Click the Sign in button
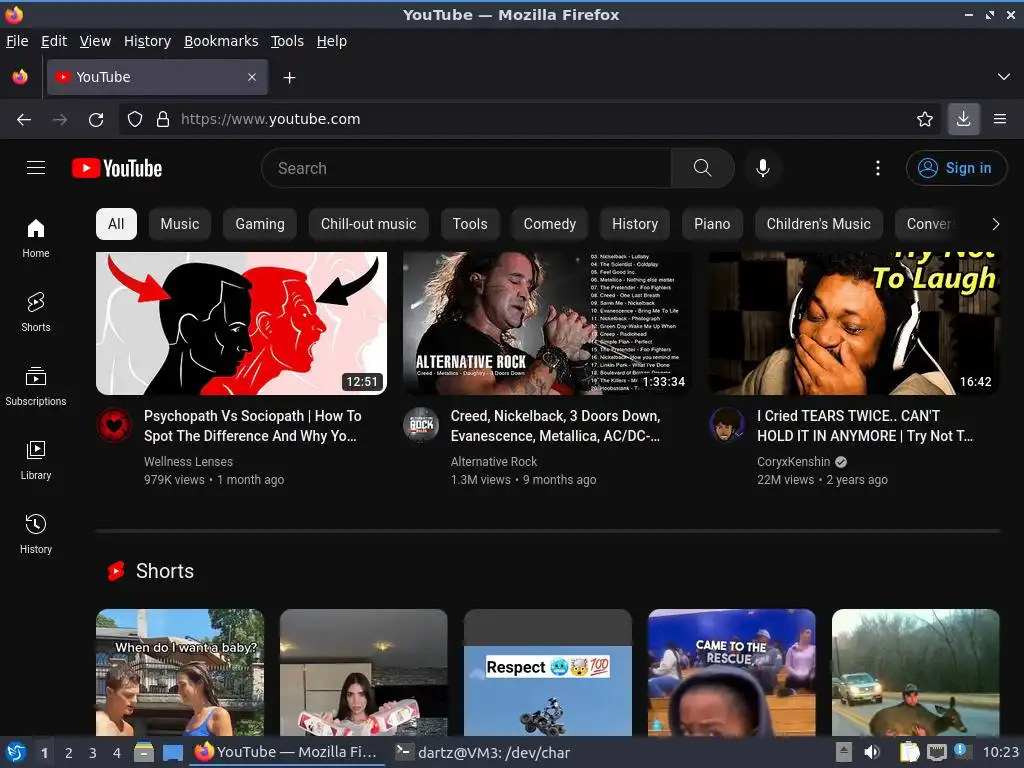Image resolution: width=1024 pixels, height=768 pixels. coord(956,168)
